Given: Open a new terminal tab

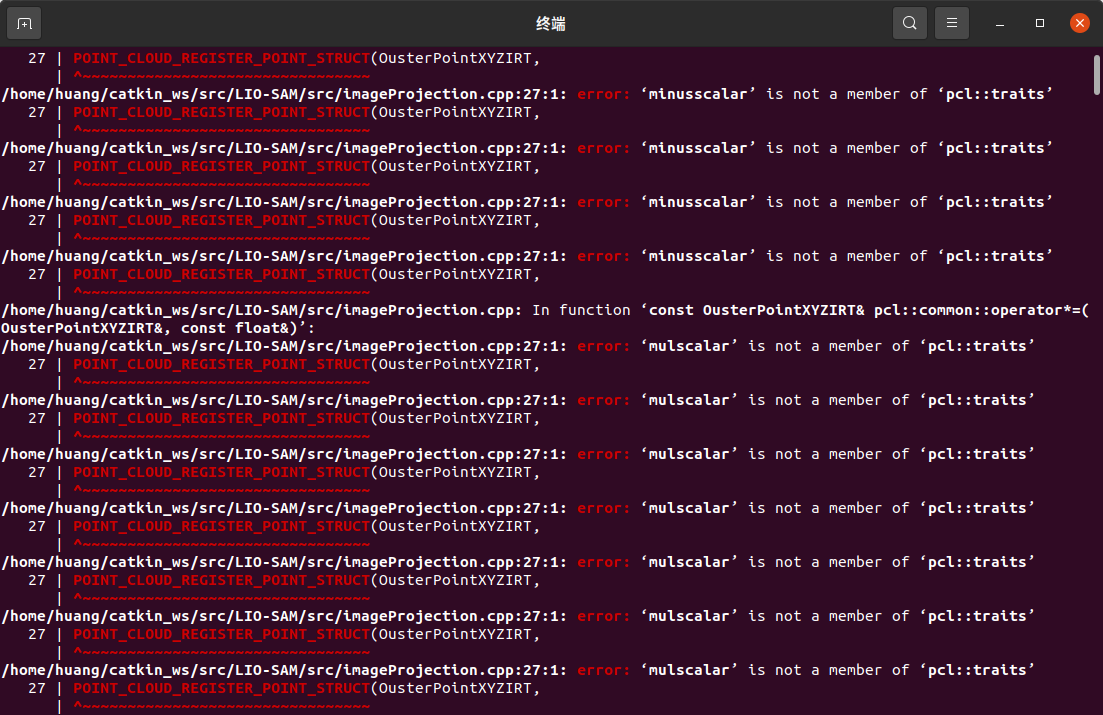Looking at the screenshot, I should [24, 23].
